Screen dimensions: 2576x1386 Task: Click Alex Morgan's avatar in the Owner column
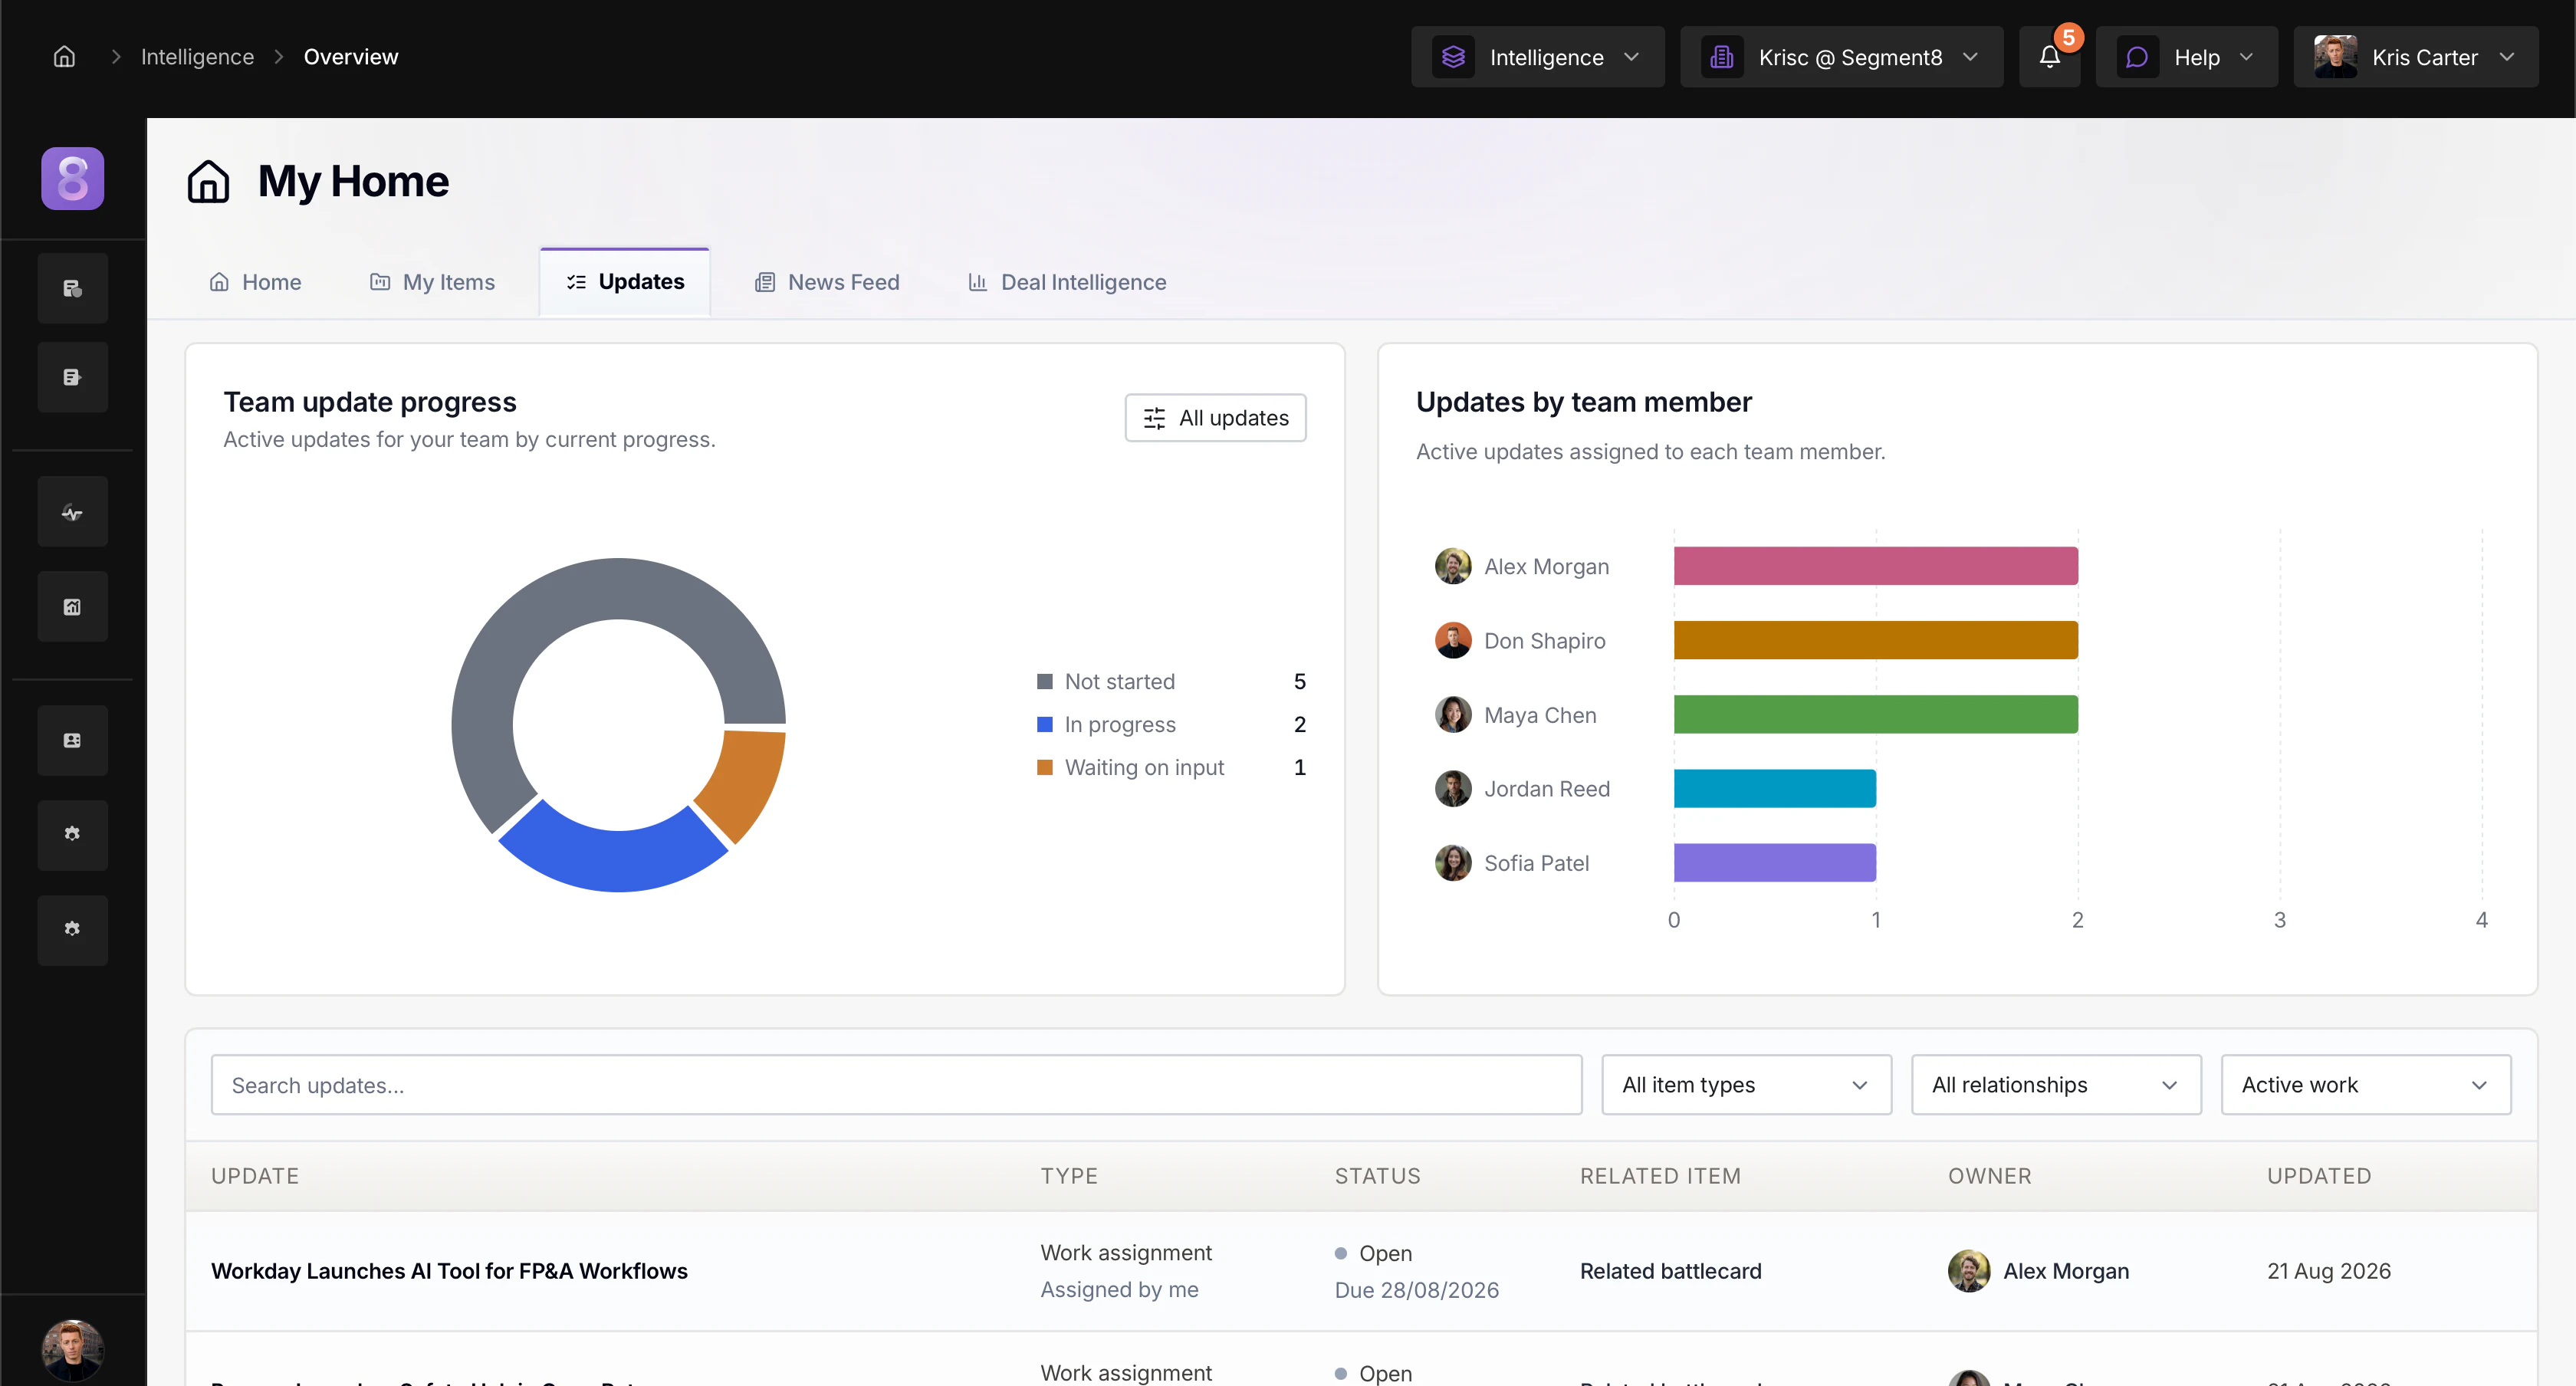(1969, 1271)
